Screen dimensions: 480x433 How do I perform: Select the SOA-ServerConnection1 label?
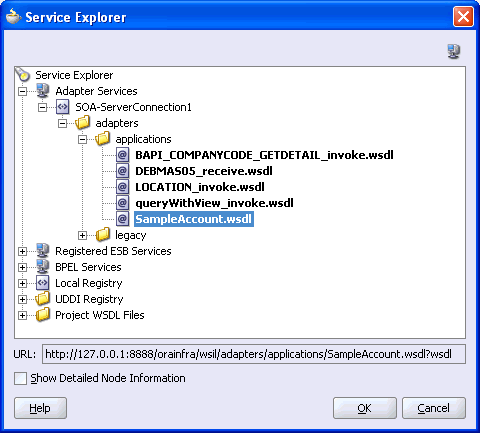(133, 107)
